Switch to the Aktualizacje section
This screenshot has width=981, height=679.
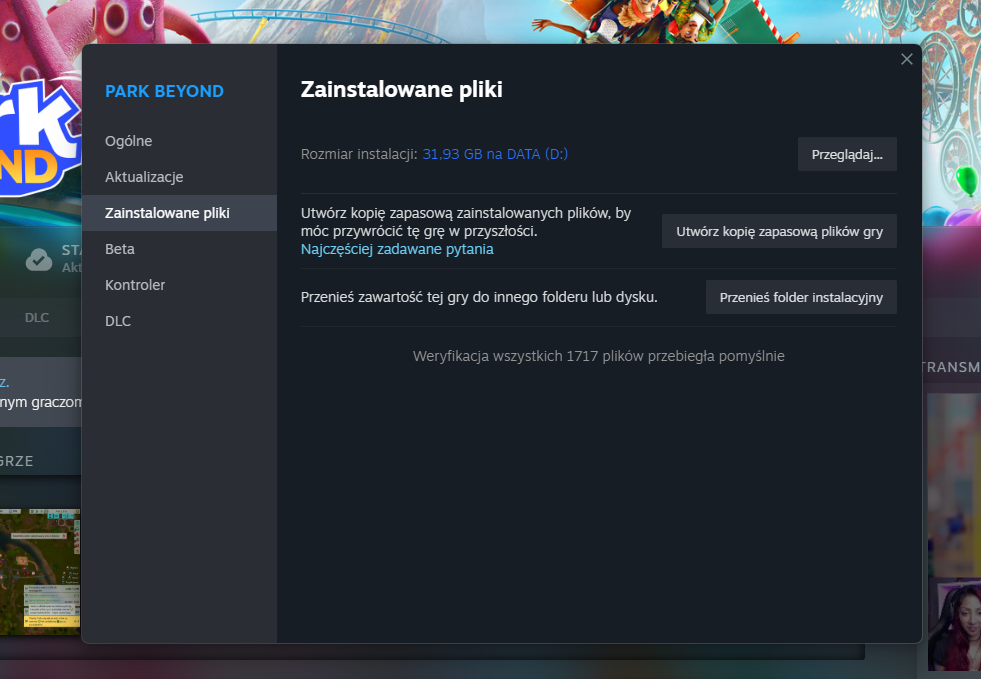point(179,177)
